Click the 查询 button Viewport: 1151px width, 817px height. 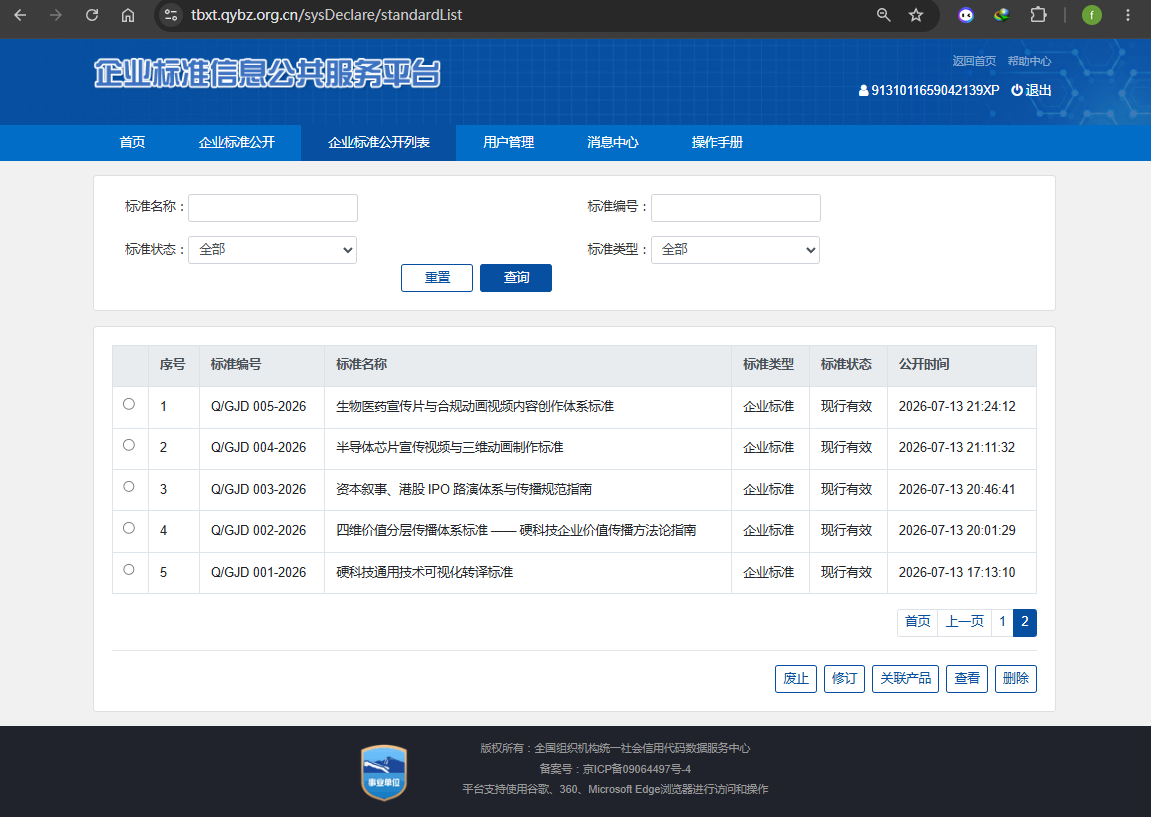516,277
